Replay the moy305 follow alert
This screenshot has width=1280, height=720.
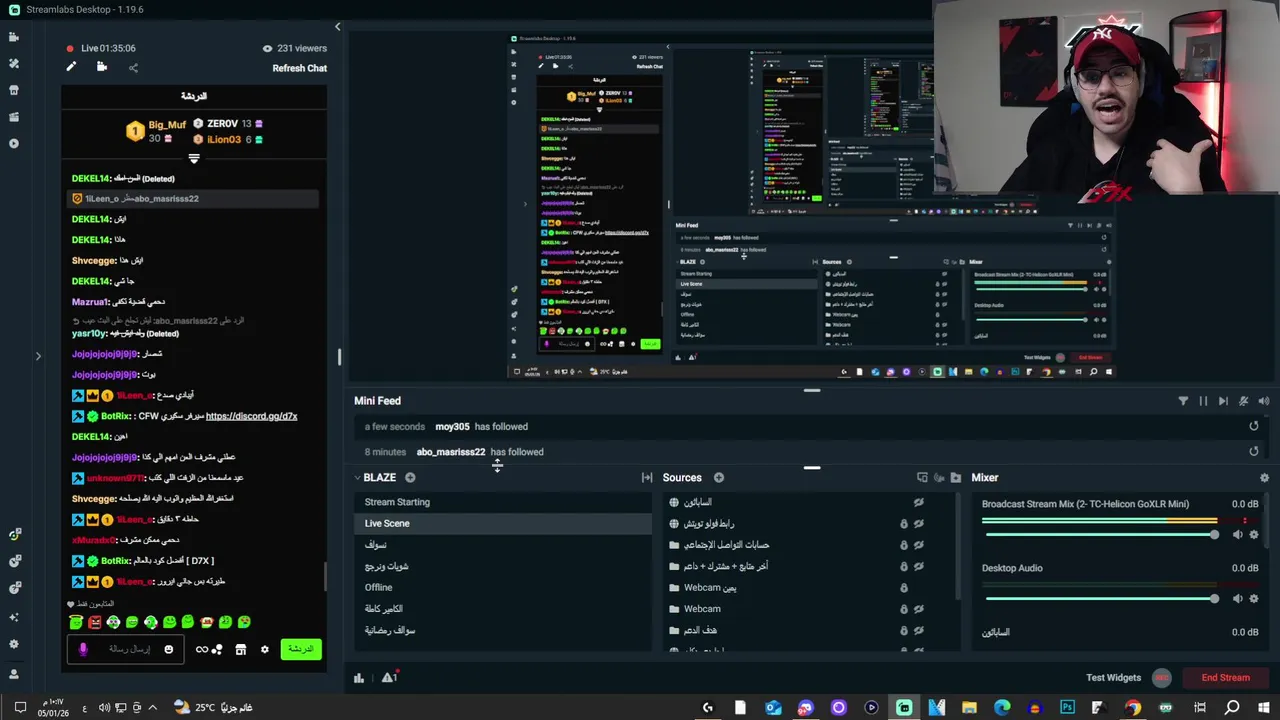[x=1253, y=427]
